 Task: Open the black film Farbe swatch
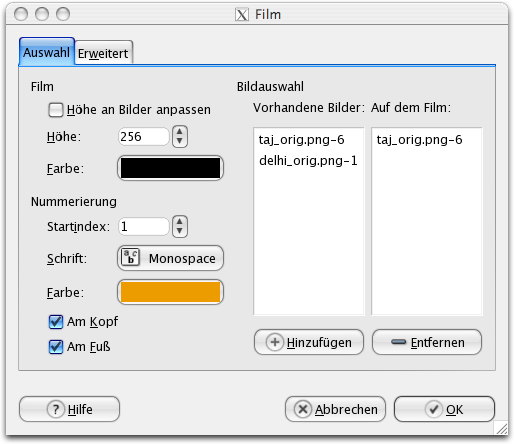click(x=170, y=168)
